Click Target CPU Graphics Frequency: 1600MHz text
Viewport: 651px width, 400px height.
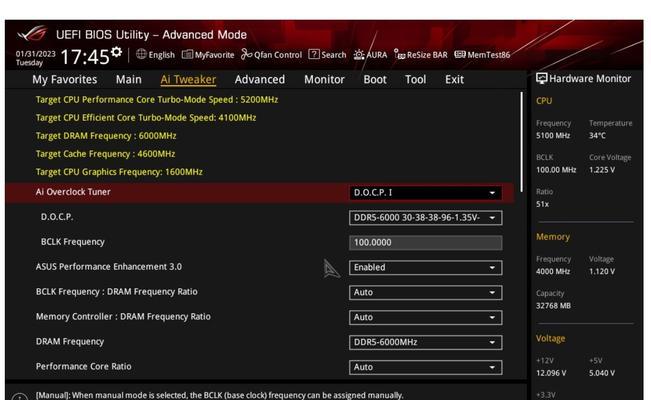(119, 172)
